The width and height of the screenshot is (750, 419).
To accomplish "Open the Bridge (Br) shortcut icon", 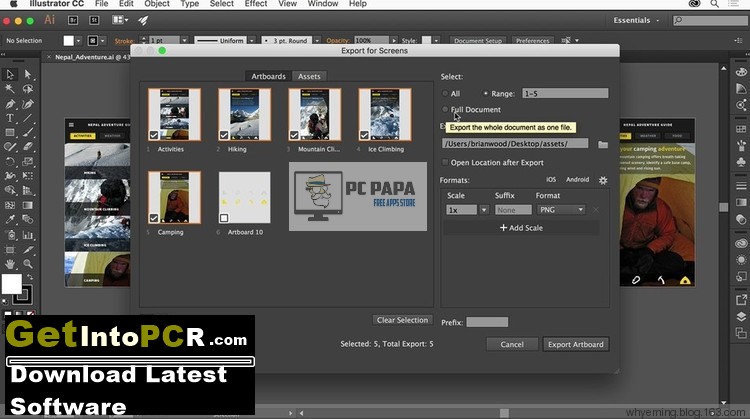I will pos(73,20).
